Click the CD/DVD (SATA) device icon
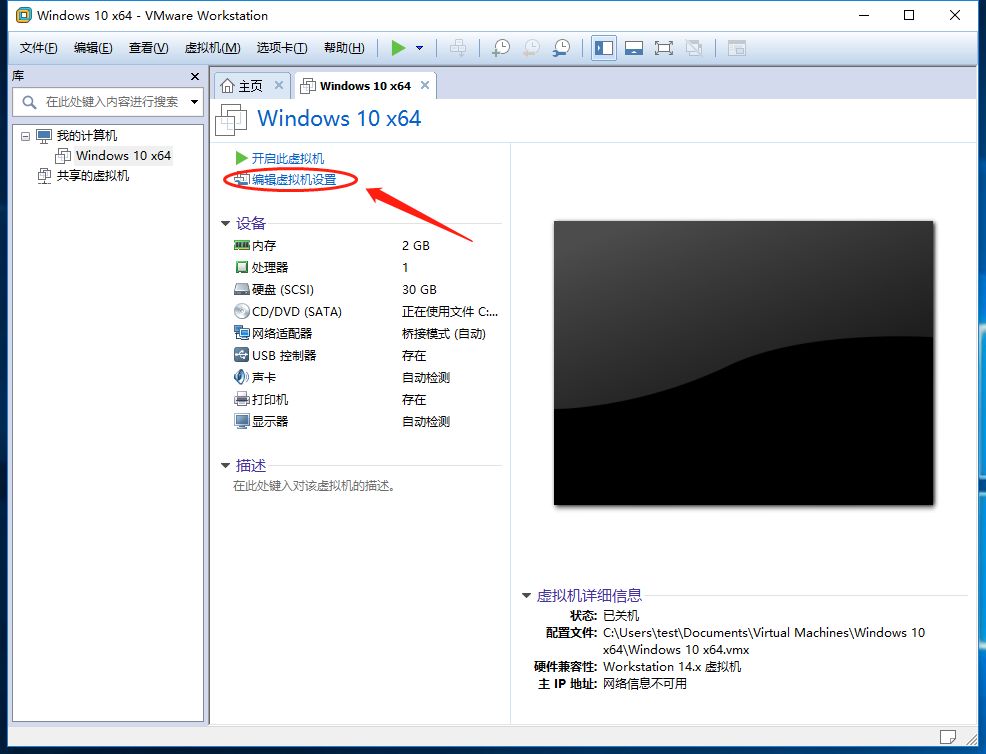Viewport: 986px width, 754px height. click(241, 311)
